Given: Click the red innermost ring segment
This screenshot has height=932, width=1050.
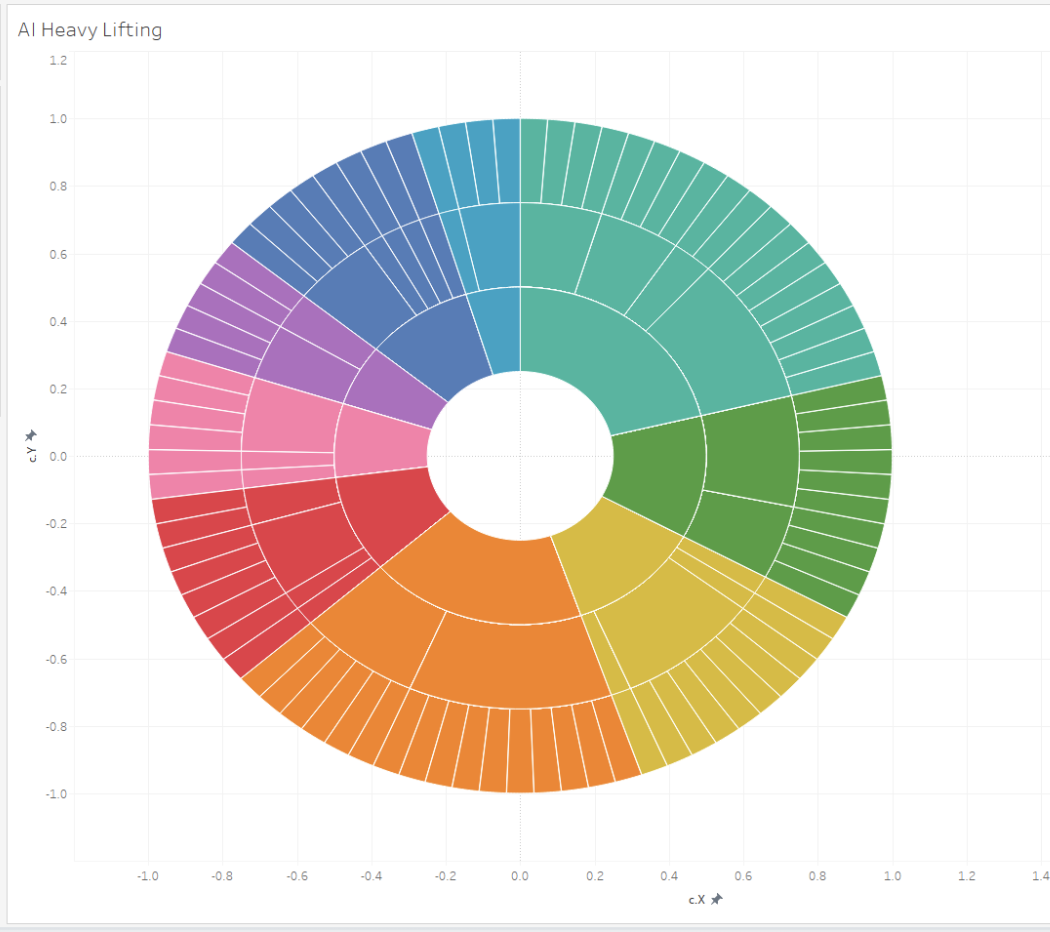Looking at the screenshot, I should tap(388, 512).
